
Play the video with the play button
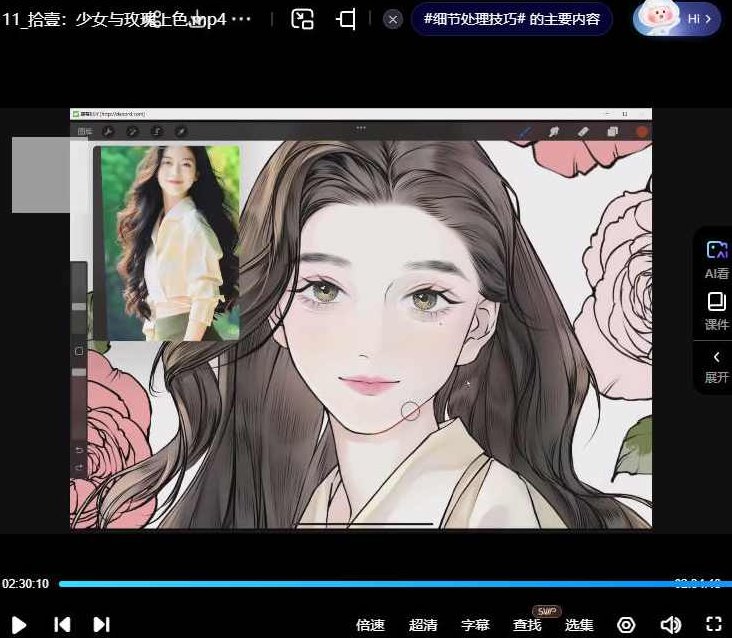pos(18,624)
